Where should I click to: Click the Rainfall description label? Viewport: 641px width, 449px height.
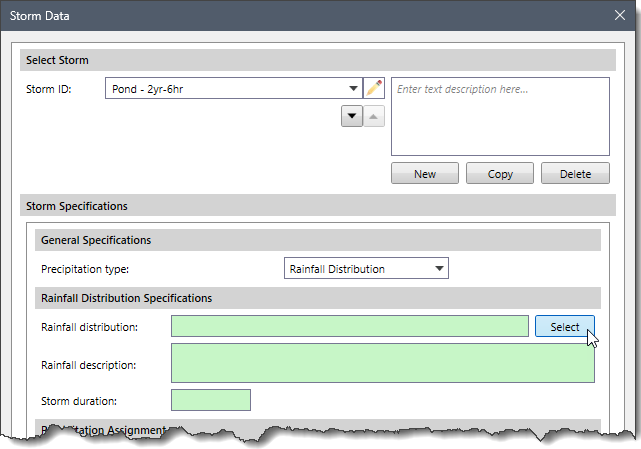pos(89,365)
